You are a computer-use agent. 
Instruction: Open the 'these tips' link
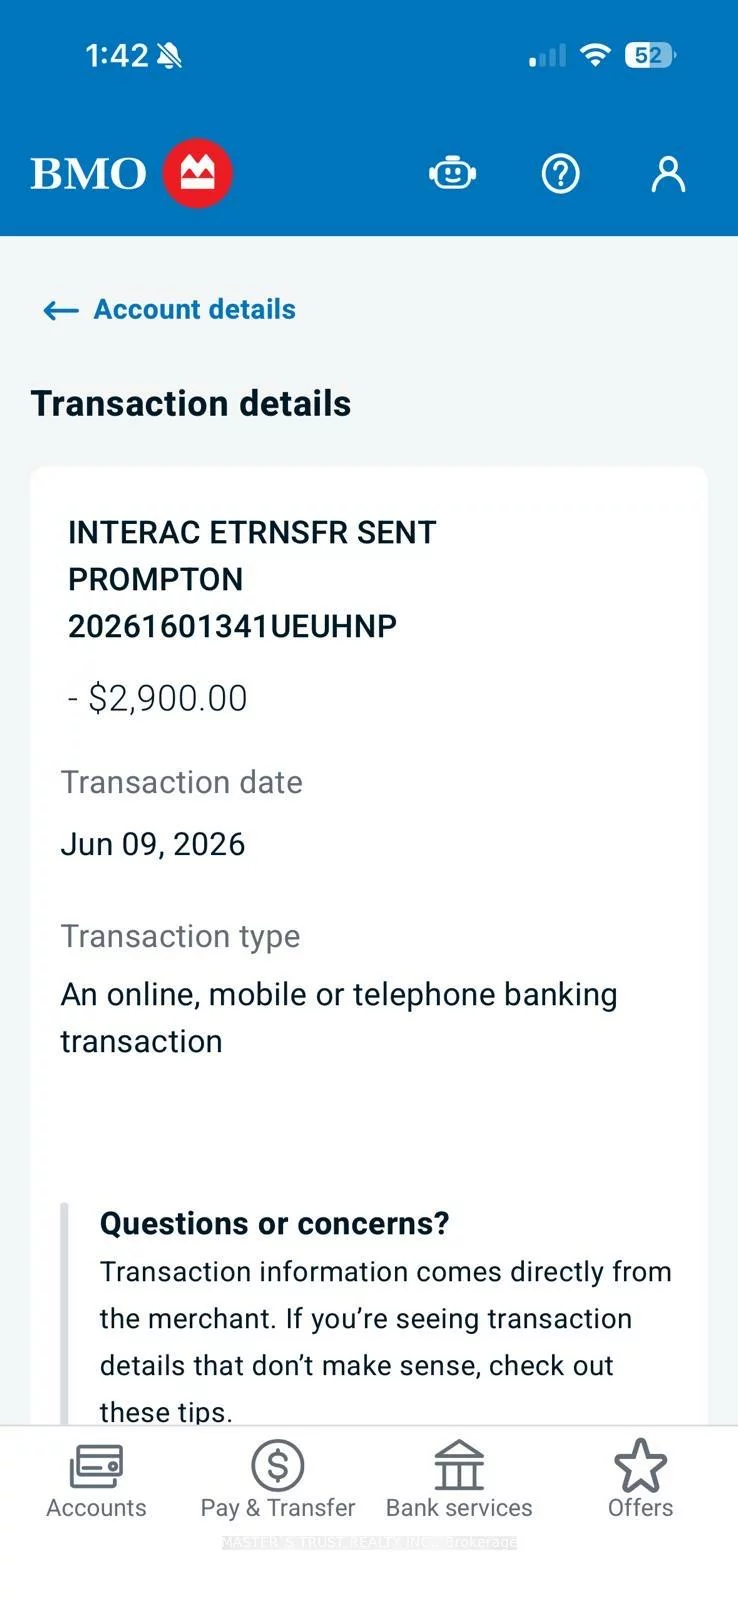click(x=166, y=1412)
